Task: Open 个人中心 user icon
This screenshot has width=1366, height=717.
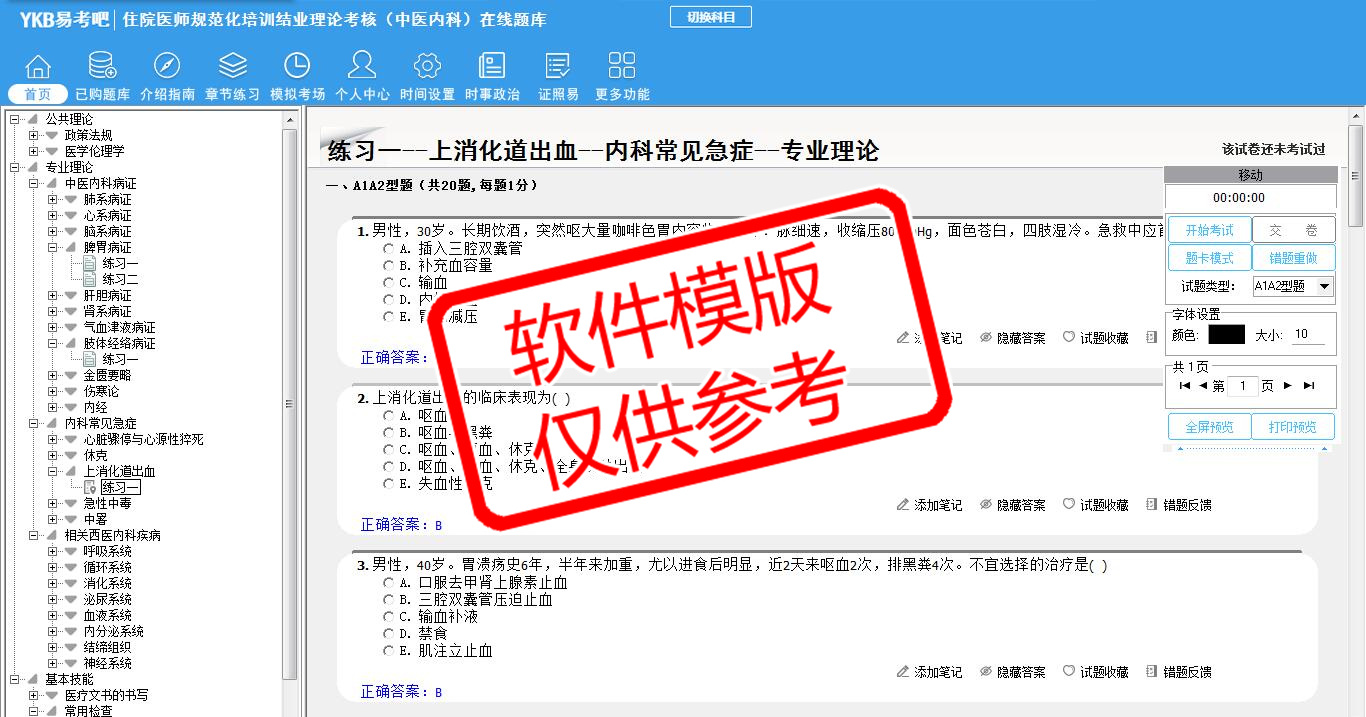Action: [362, 67]
